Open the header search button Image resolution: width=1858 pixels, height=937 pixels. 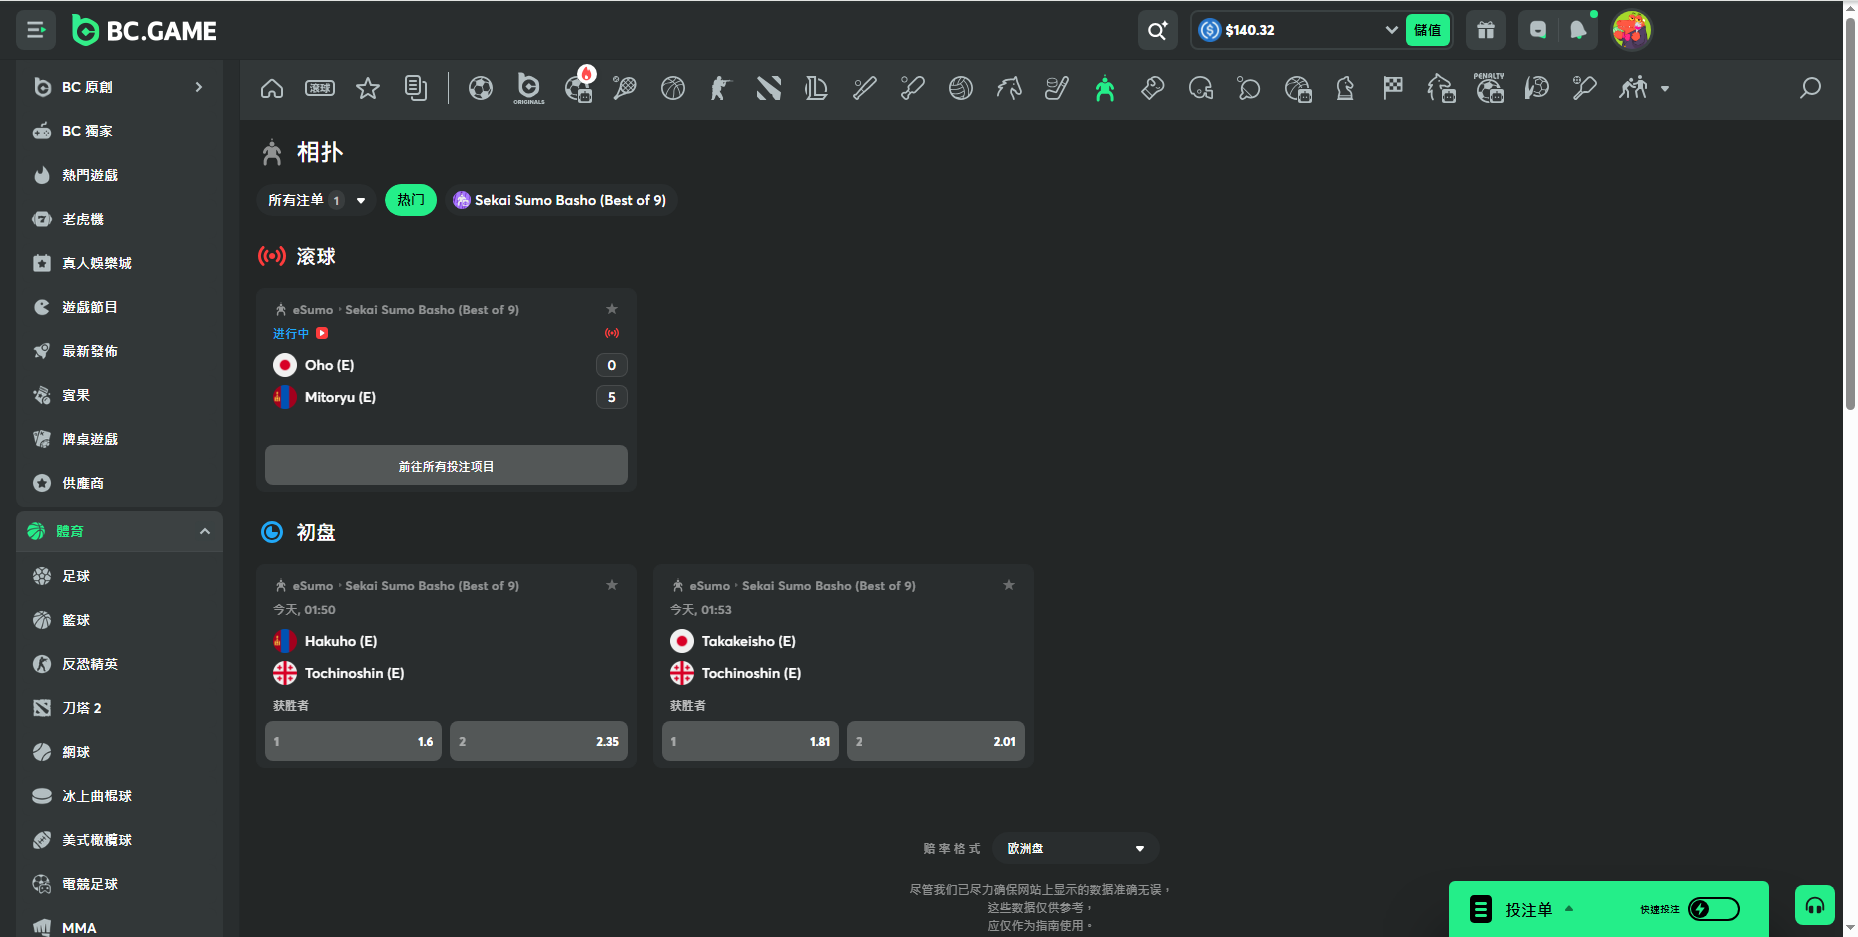tap(1157, 30)
